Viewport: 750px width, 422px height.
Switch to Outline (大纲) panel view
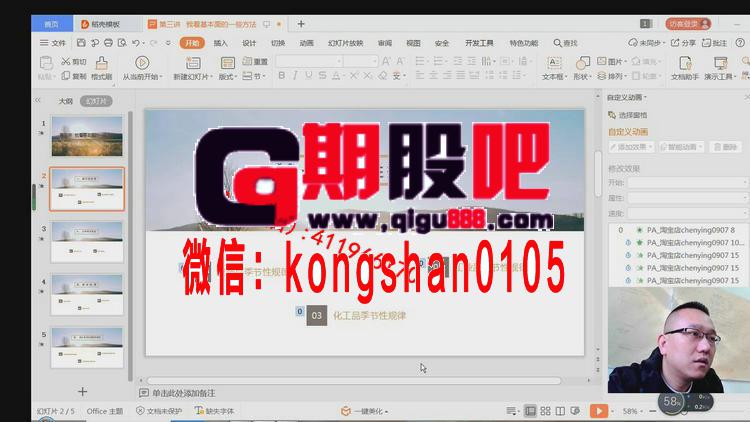click(x=66, y=101)
